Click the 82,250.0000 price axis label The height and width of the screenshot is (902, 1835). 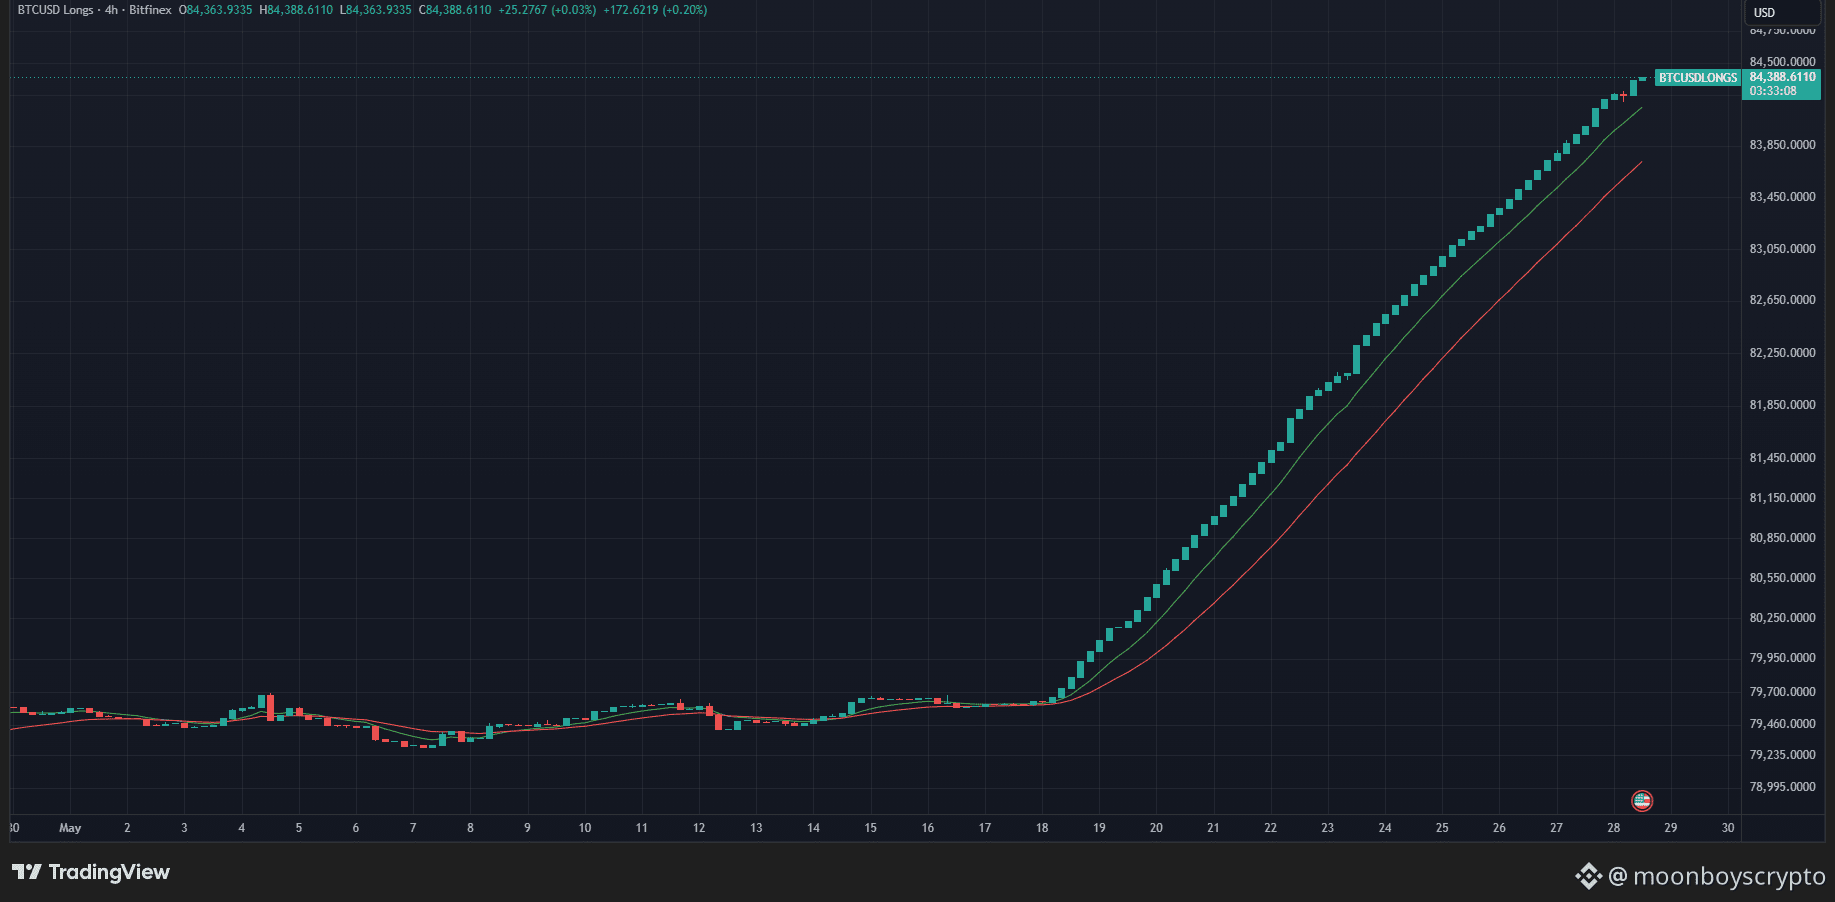[1783, 353]
